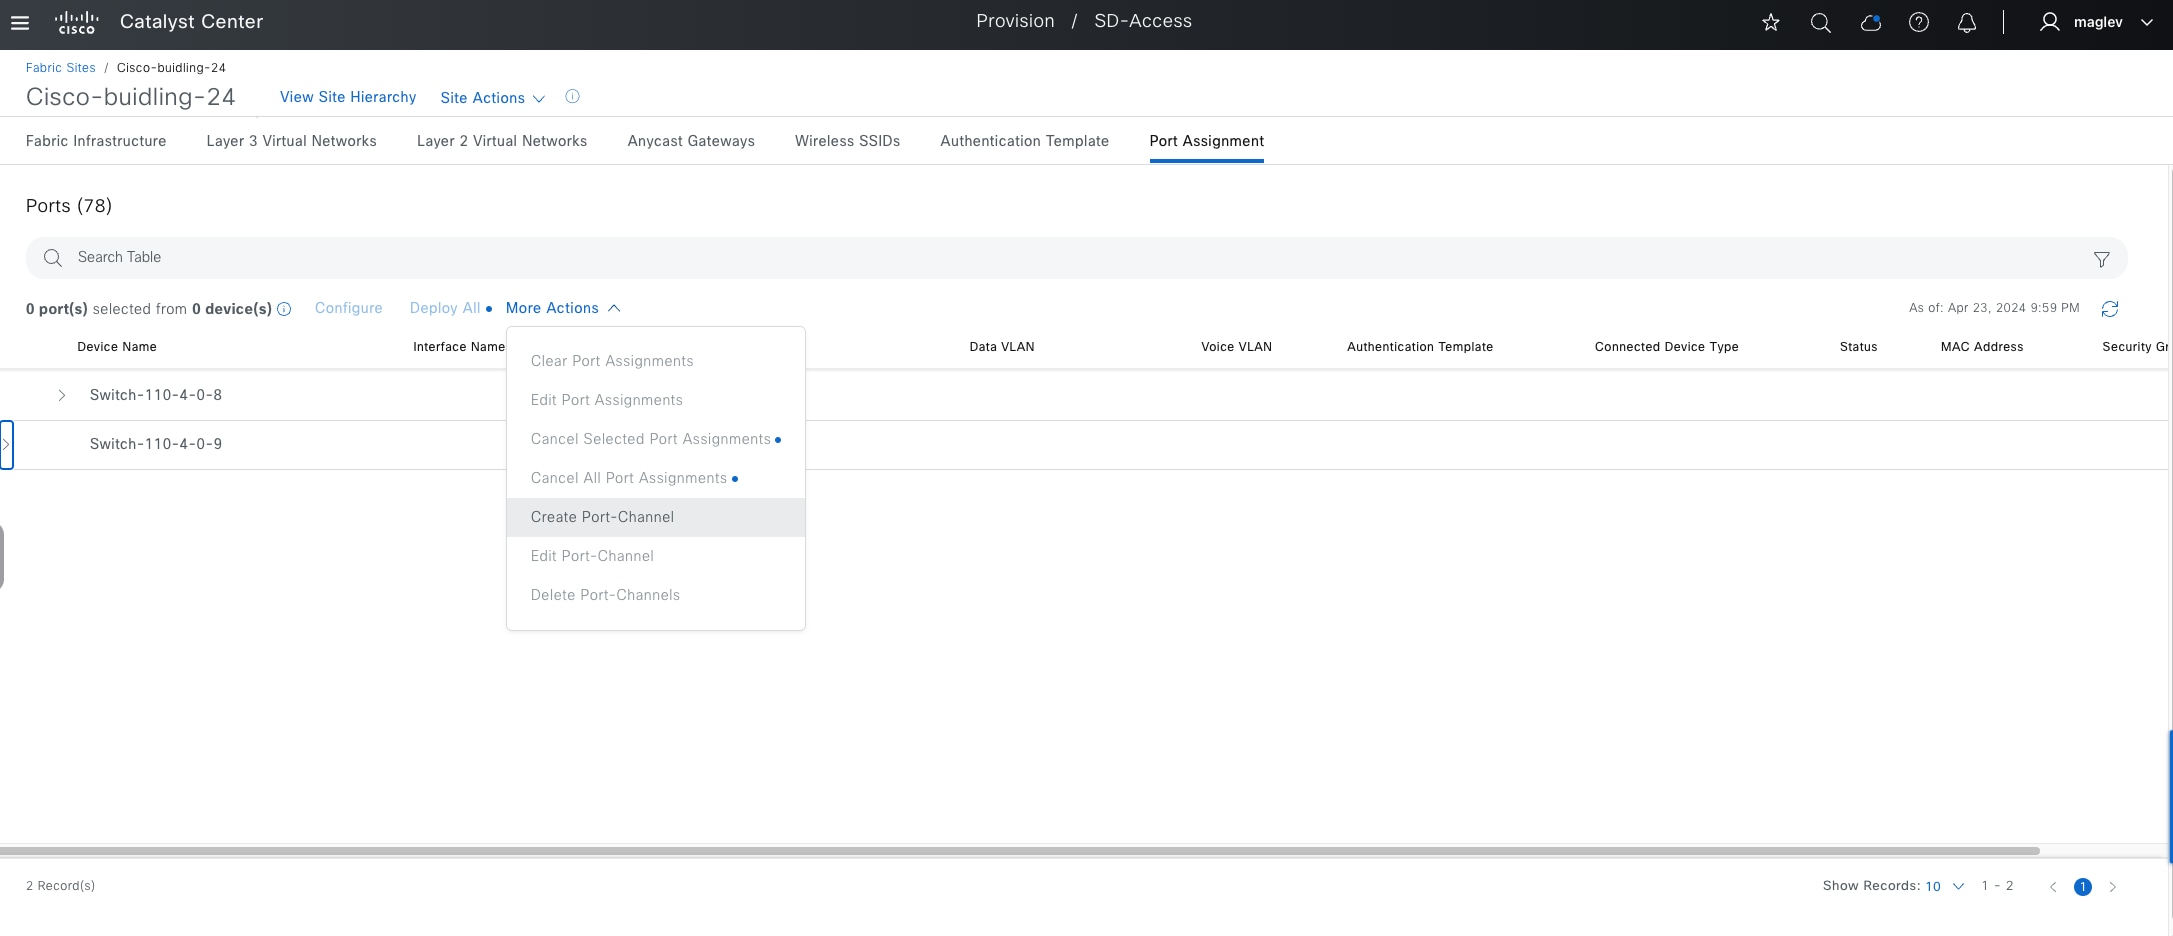Open notifications bell icon
Image resolution: width=2173 pixels, height=936 pixels.
[1966, 22]
